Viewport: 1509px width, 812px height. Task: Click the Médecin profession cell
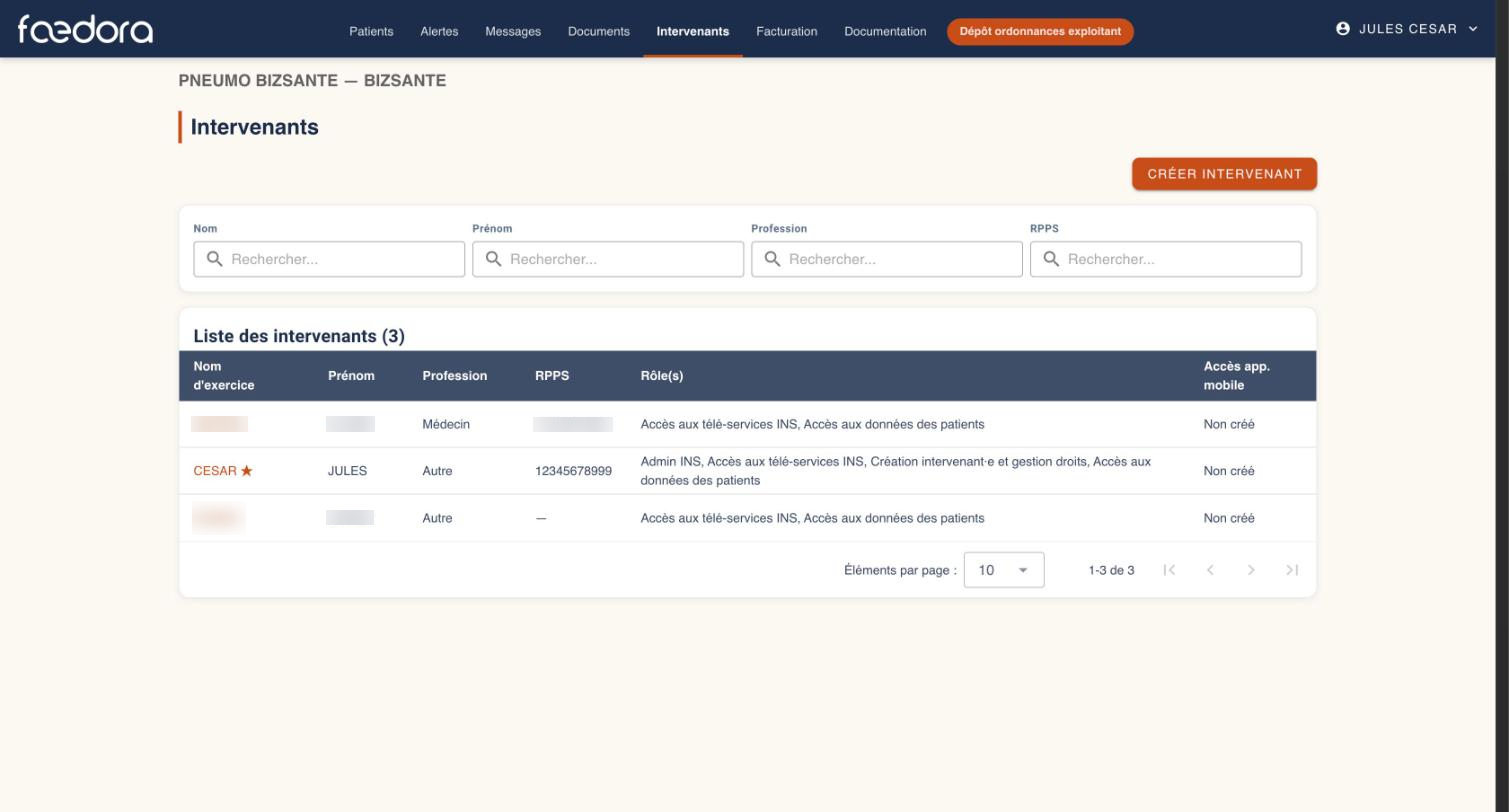(446, 425)
